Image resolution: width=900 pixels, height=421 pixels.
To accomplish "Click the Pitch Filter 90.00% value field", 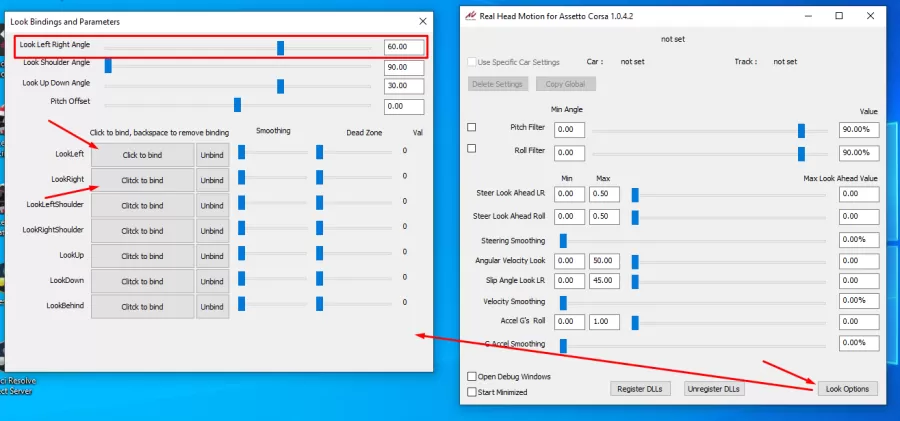I will coord(859,130).
